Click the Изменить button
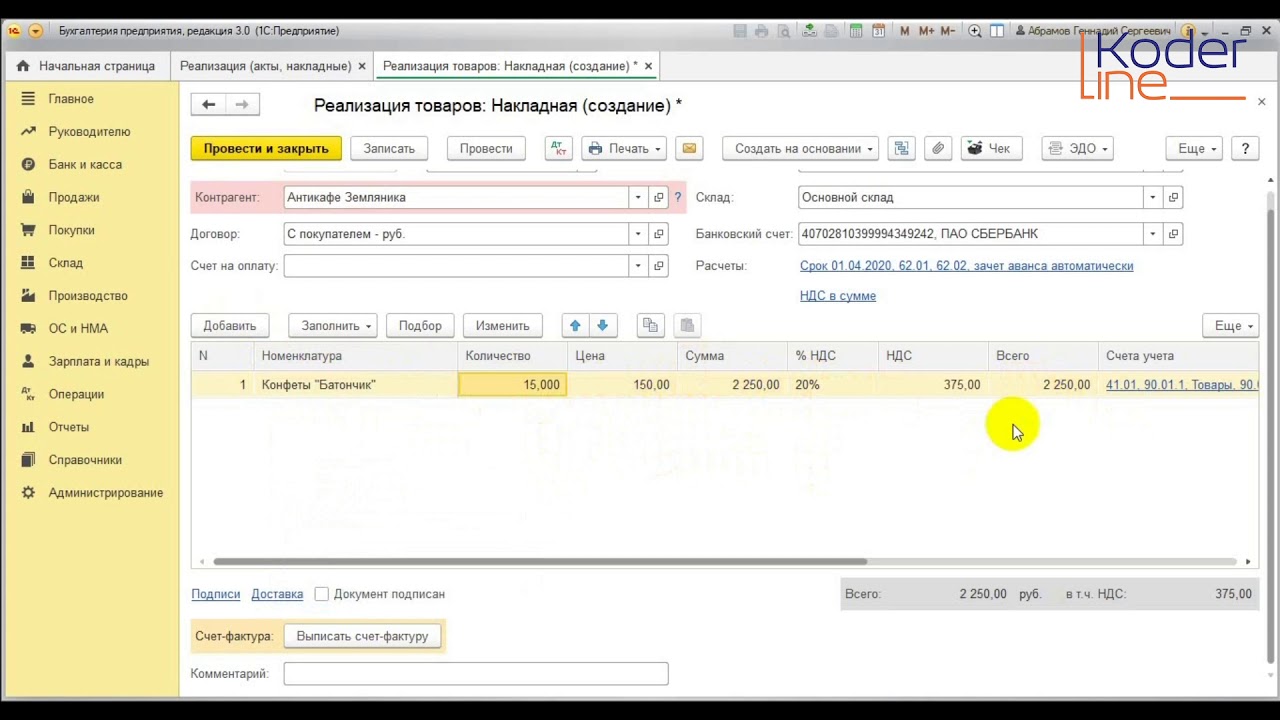 point(502,326)
